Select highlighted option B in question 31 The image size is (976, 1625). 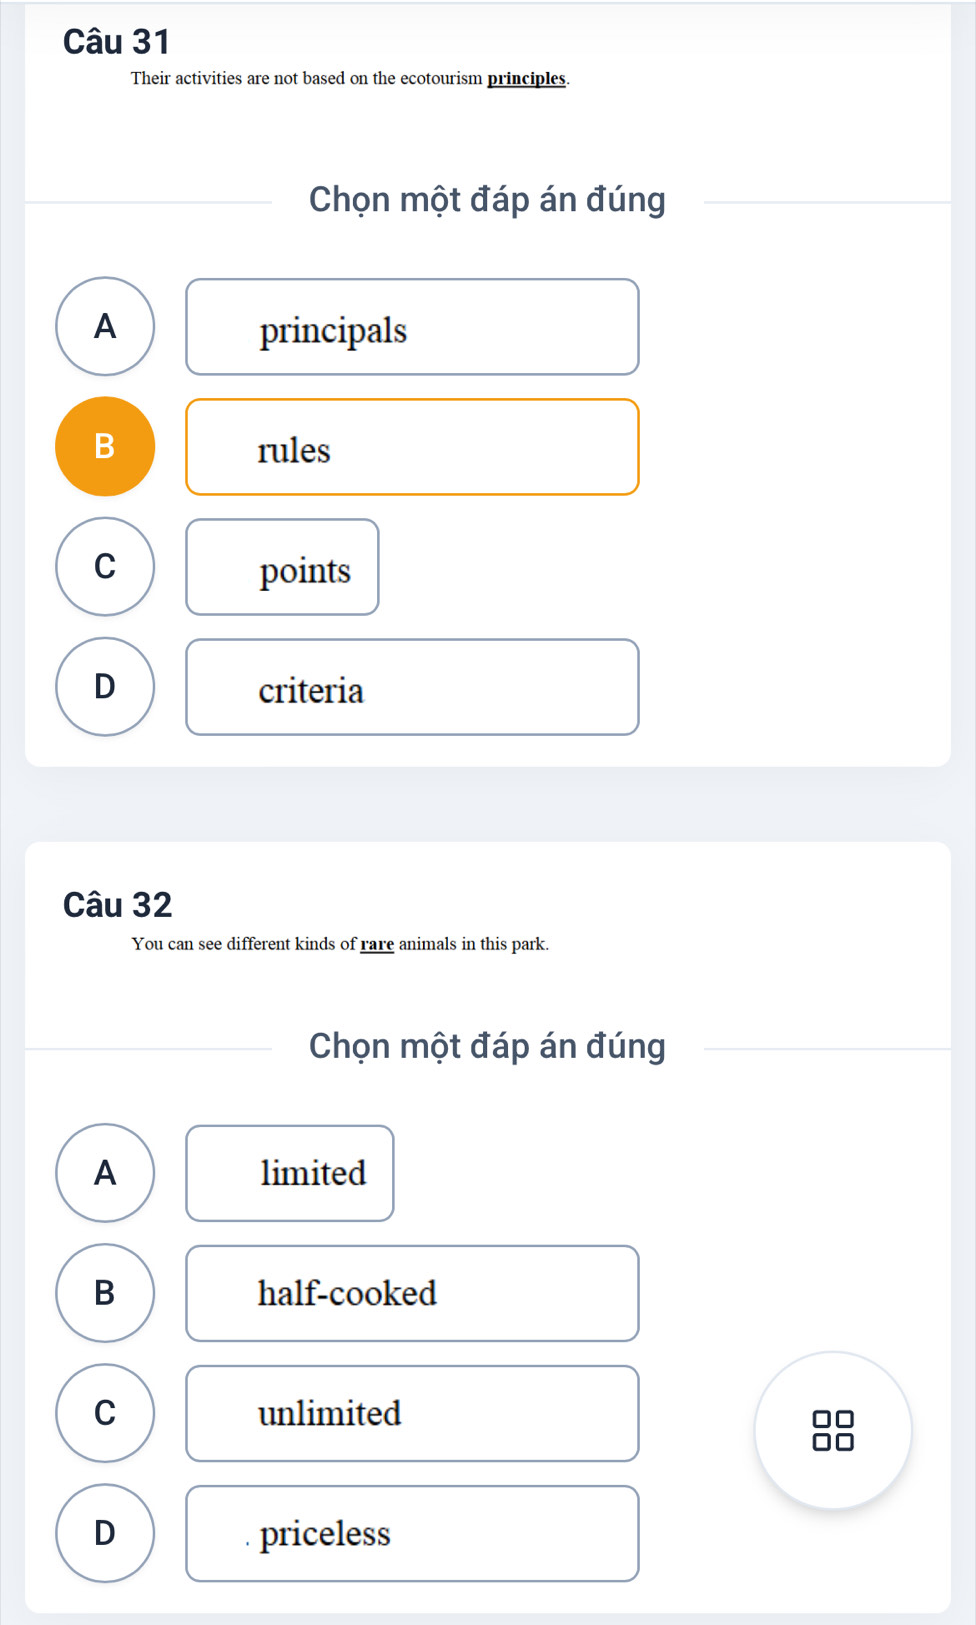pyautogui.click(x=105, y=446)
